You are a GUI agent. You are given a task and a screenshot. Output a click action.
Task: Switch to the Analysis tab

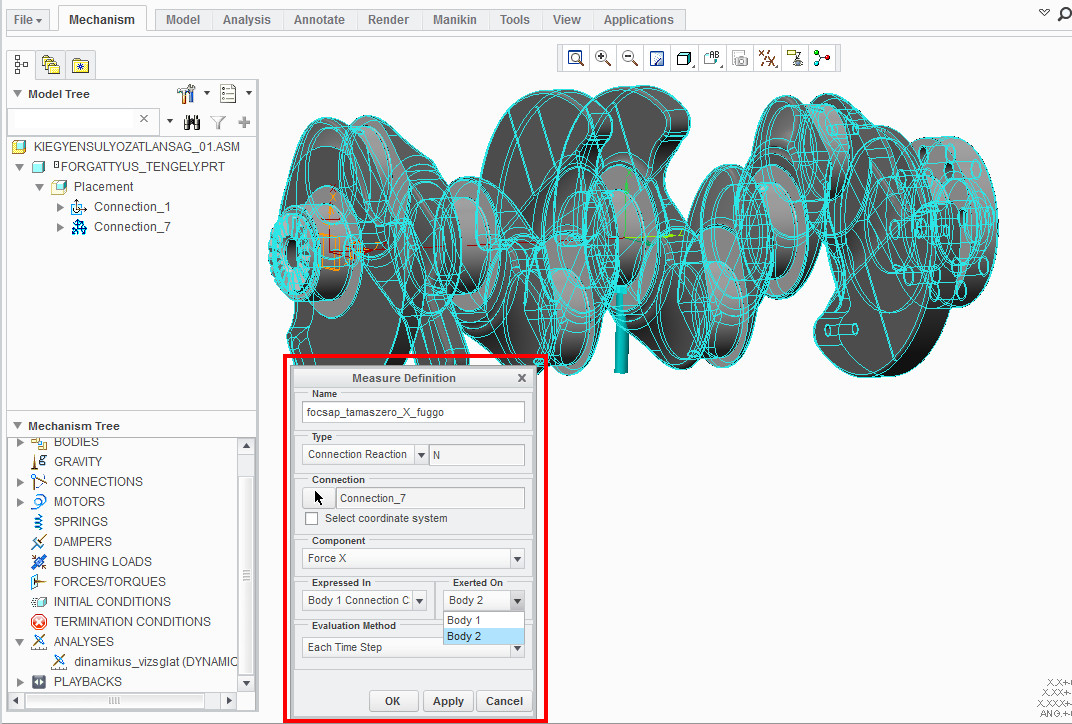pyautogui.click(x=247, y=20)
